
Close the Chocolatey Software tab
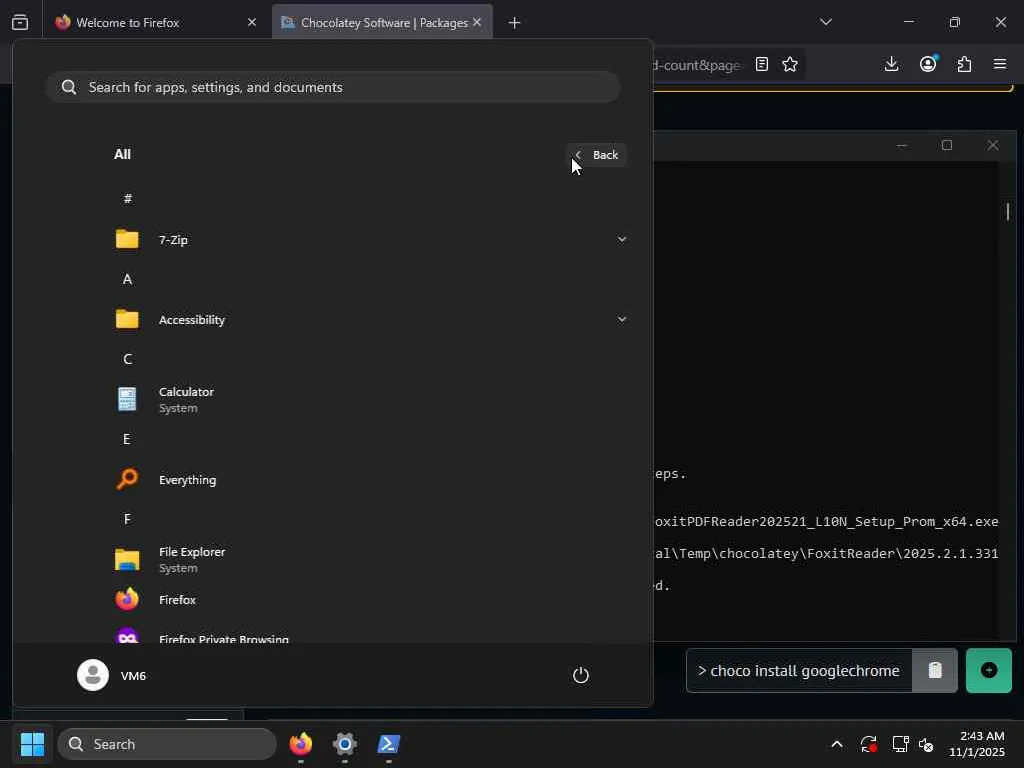pyautogui.click(x=477, y=22)
